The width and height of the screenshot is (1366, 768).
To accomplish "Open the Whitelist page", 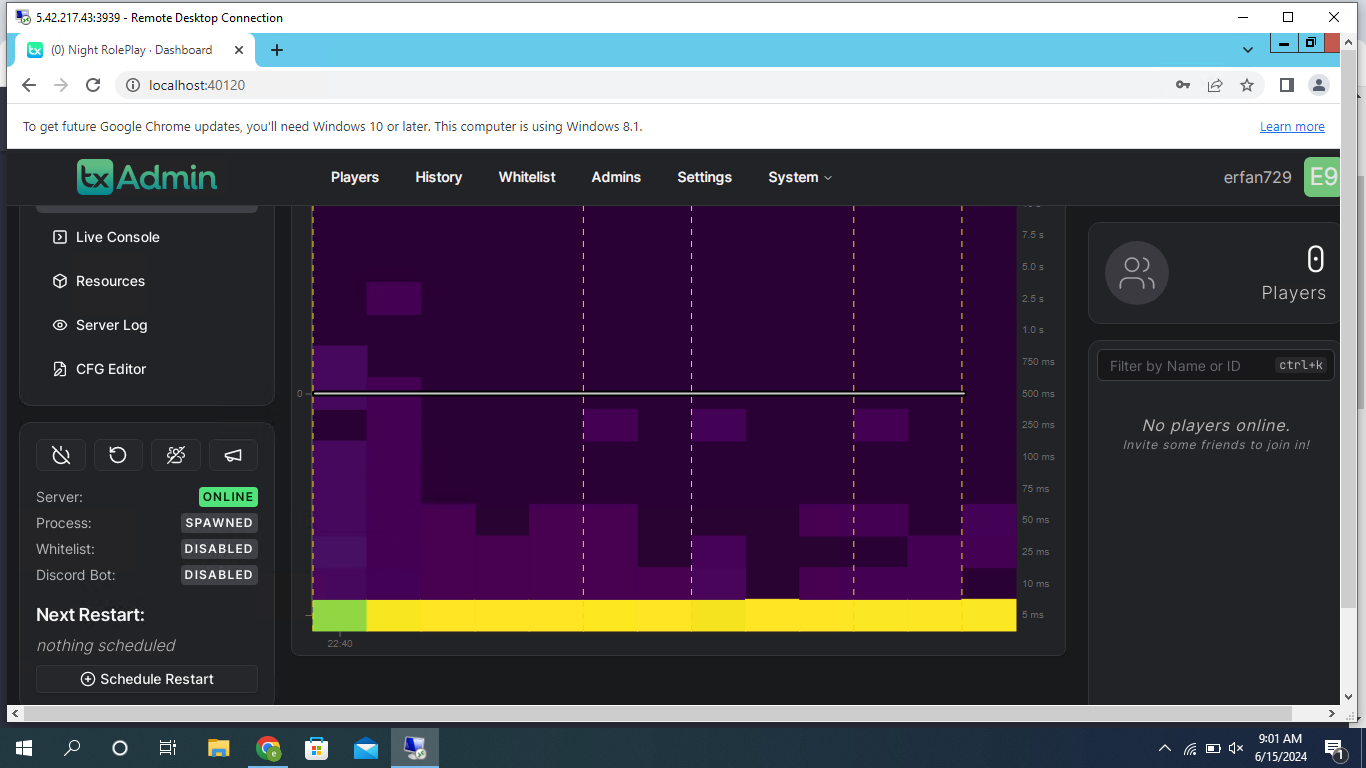I will click(x=527, y=177).
